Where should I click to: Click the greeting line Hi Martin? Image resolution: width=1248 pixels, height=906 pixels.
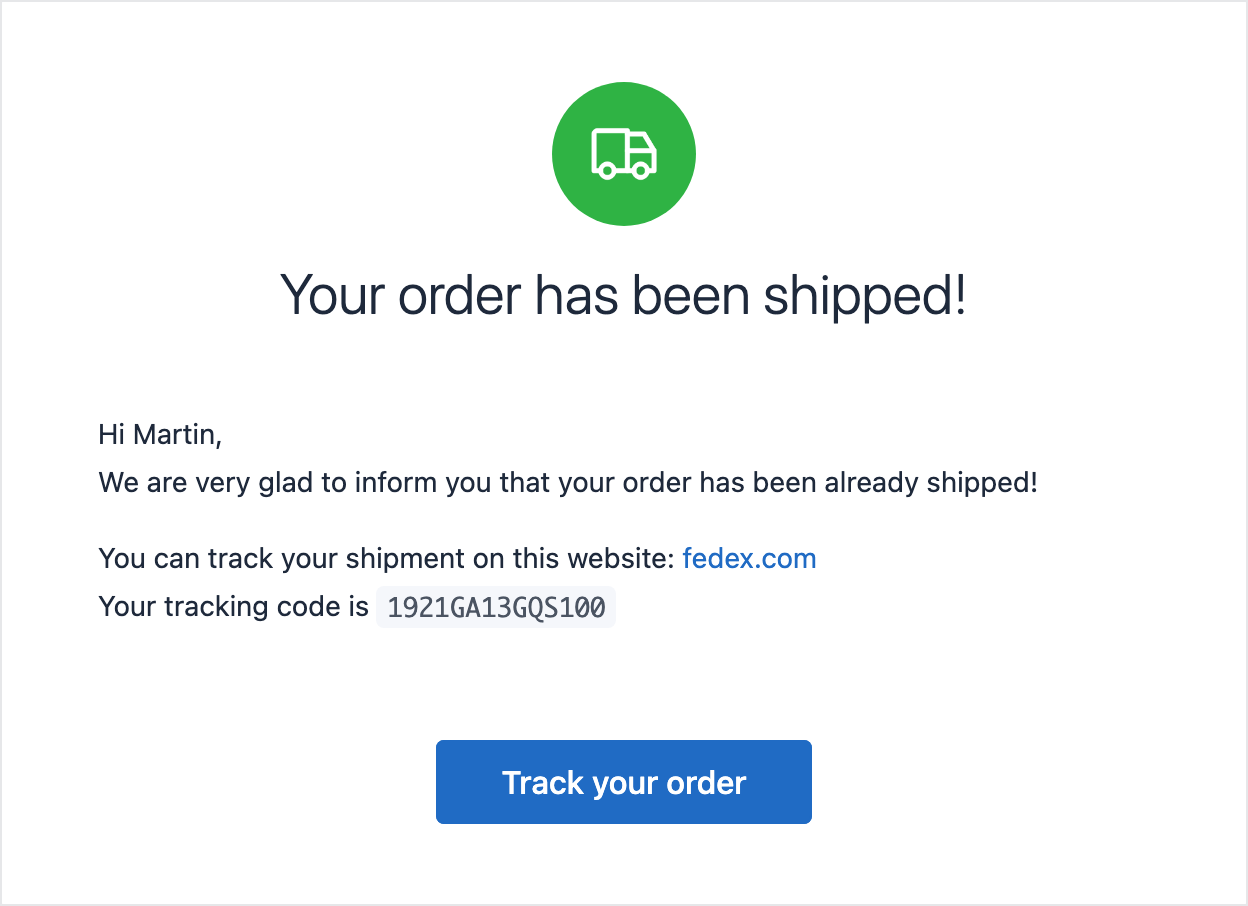pyautogui.click(x=160, y=434)
